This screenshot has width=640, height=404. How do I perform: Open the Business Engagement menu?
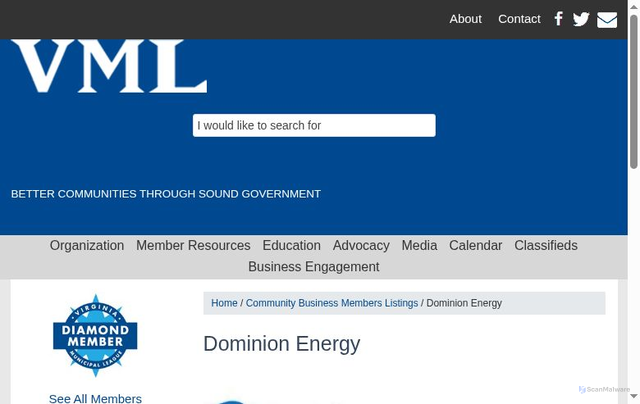313,266
